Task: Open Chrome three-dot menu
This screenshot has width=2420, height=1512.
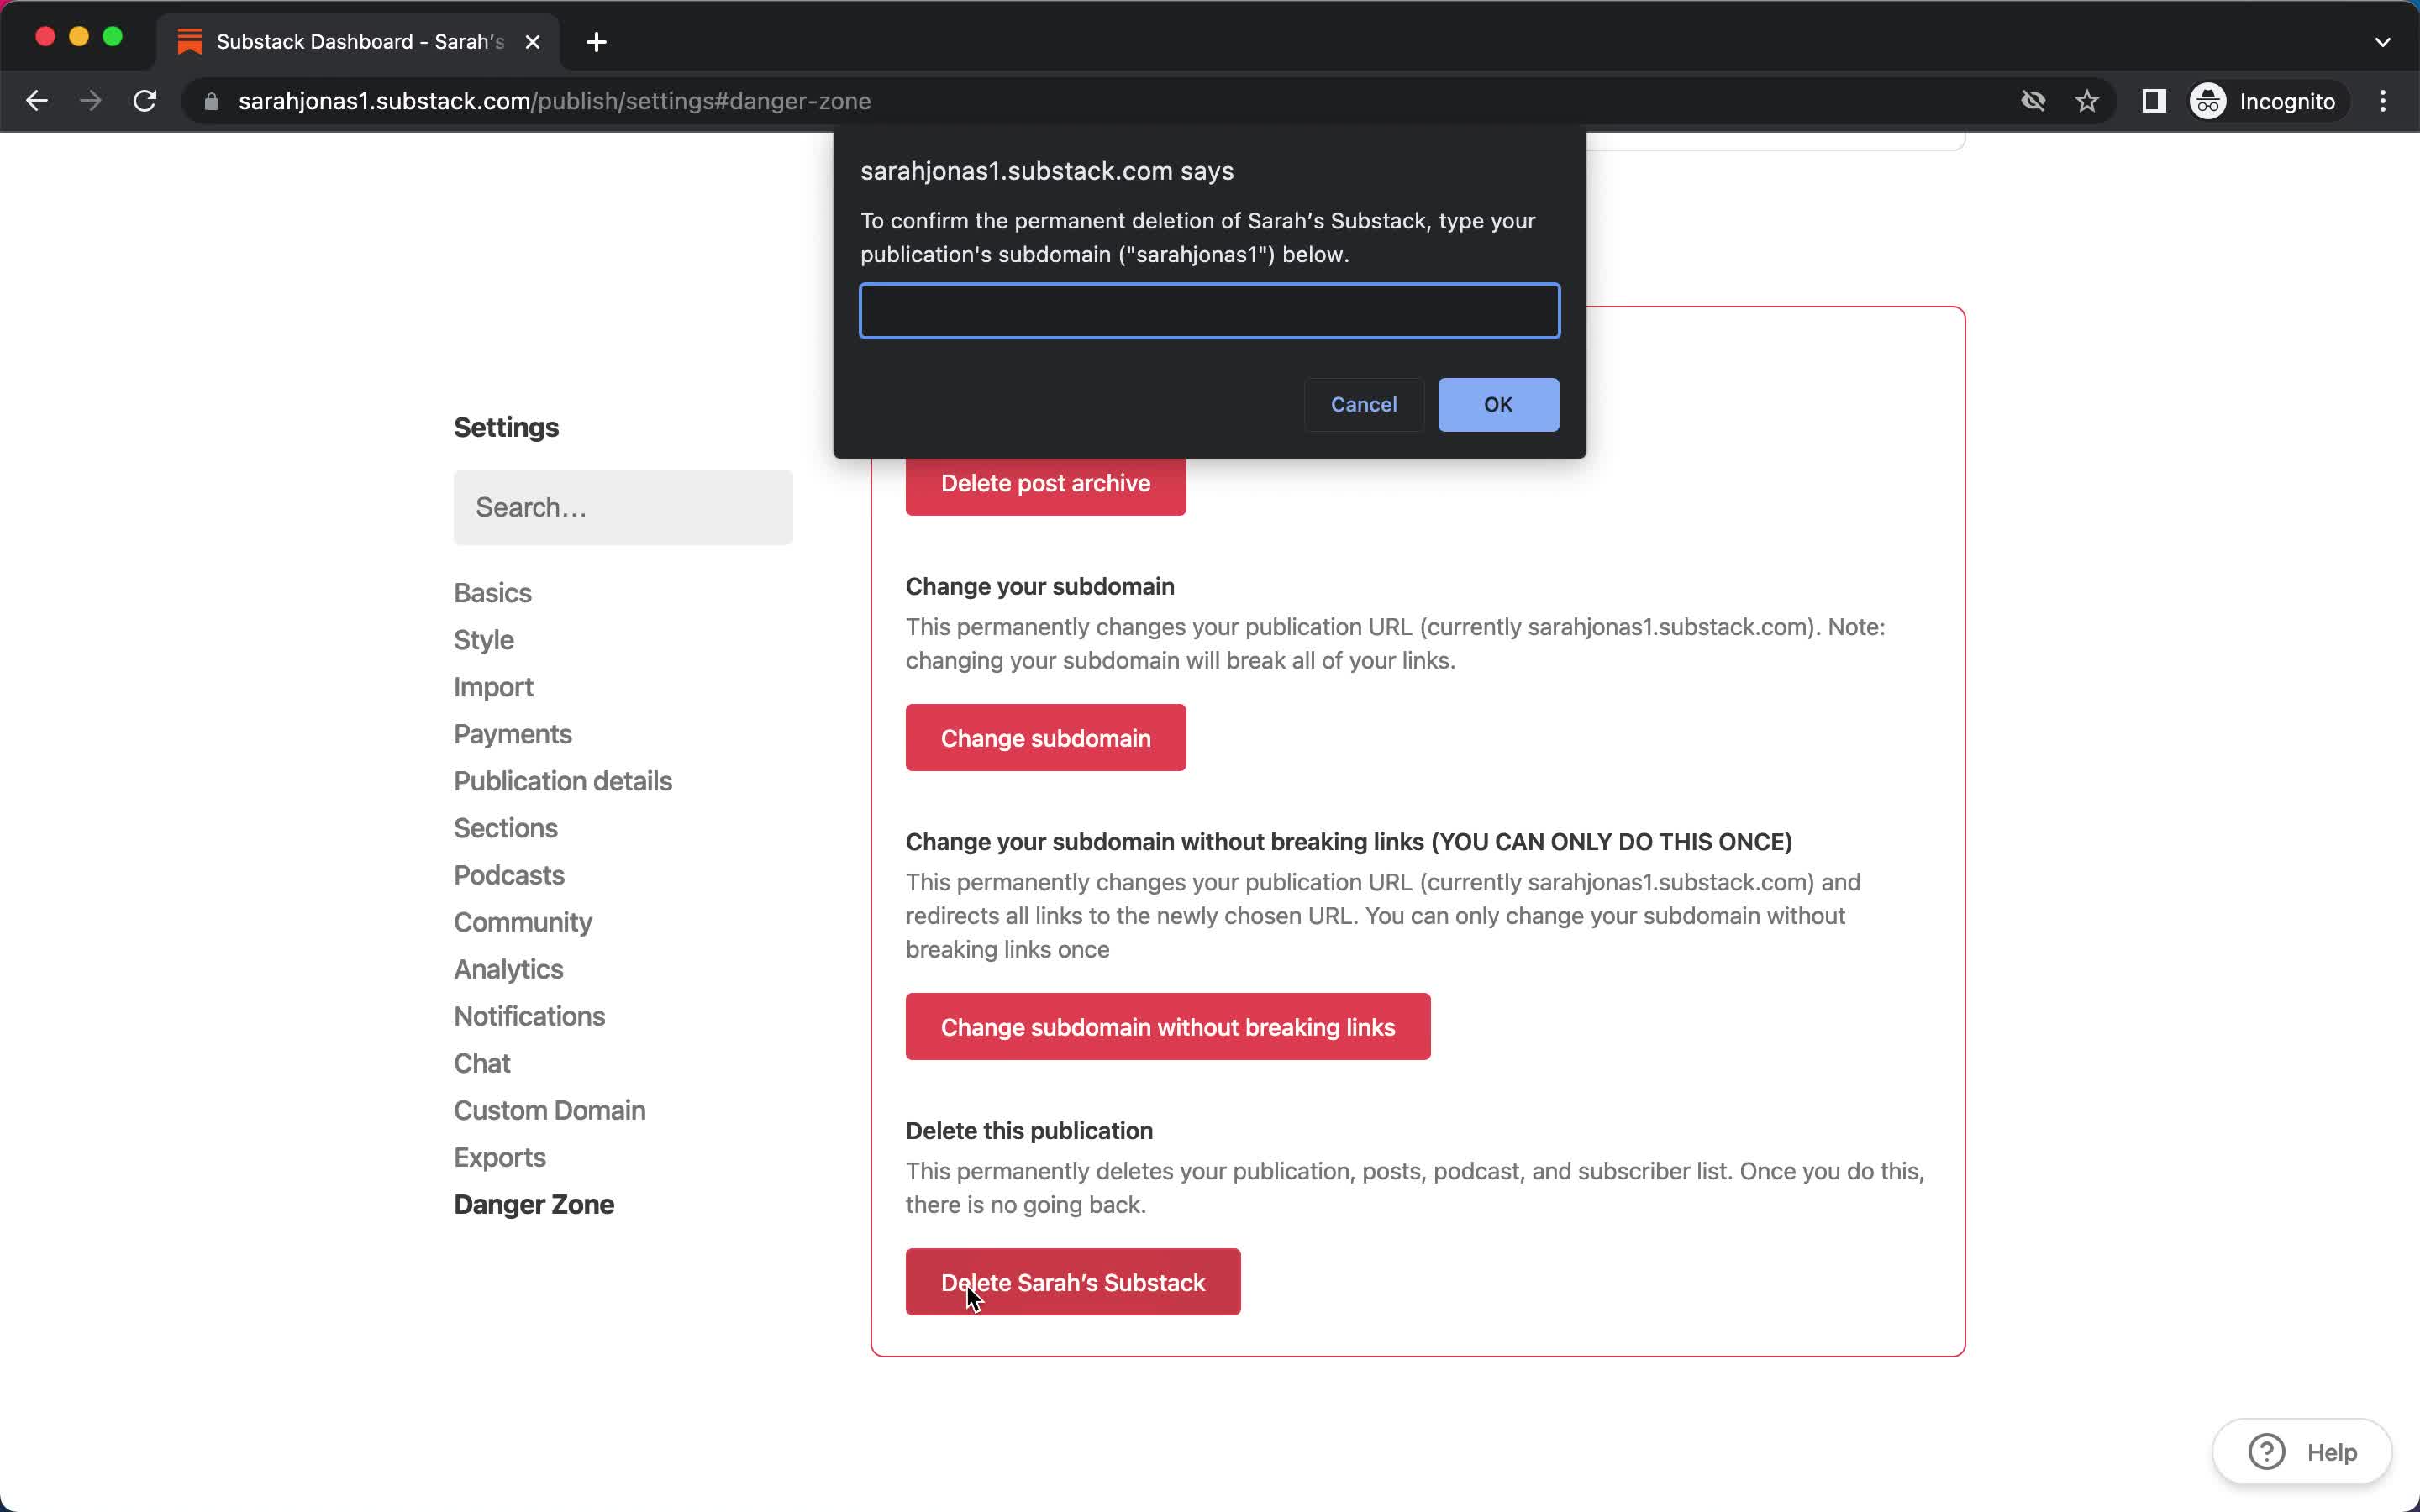Action: click(x=2383, y=101)
